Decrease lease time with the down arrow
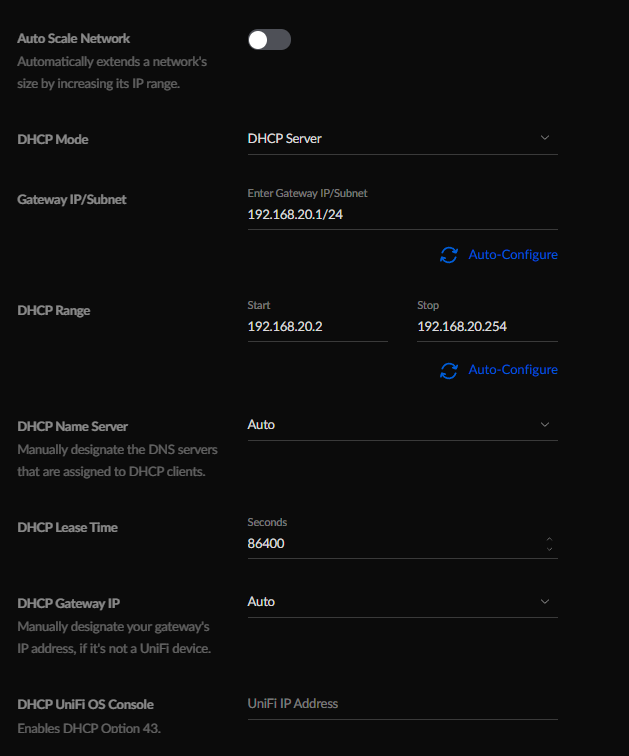Image resolution: width=629 pixels, height=756 pixels. (x=549, y=549)
